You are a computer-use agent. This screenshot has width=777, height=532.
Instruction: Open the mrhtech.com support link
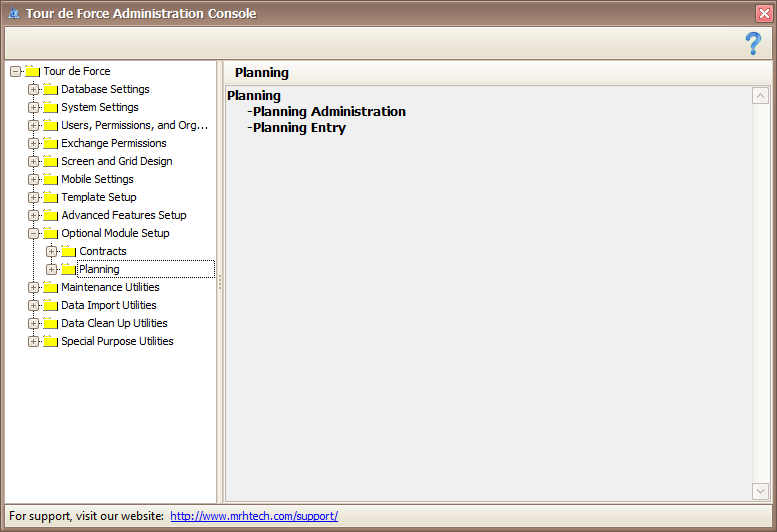[x=254, y=516]
